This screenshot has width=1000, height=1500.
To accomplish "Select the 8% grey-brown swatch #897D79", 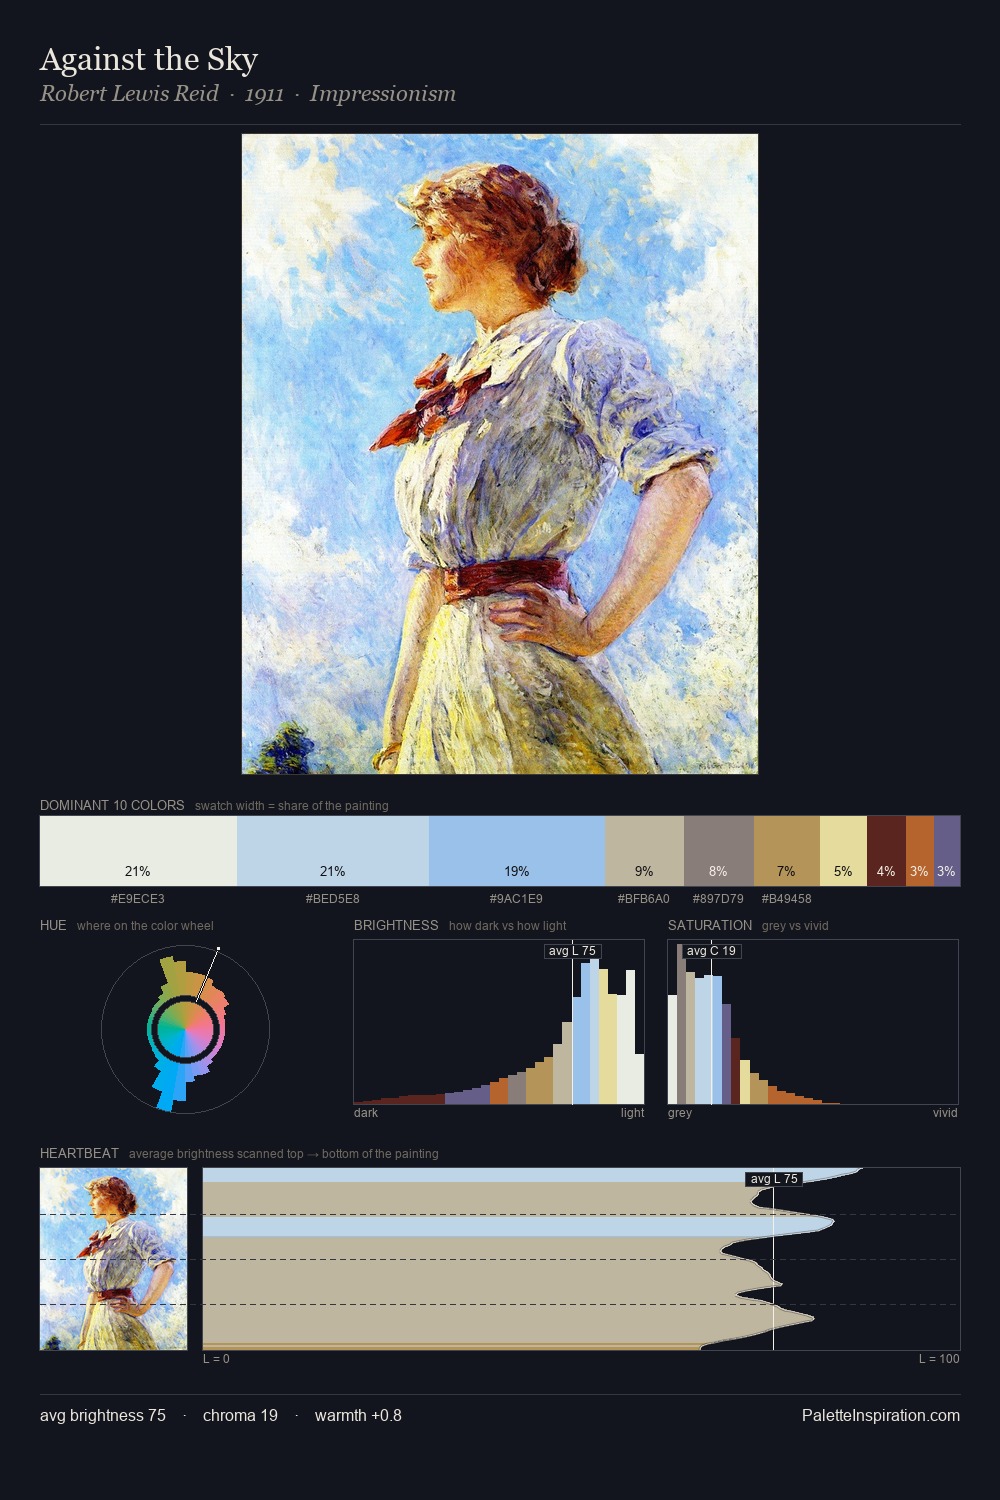I will (719, 851).
